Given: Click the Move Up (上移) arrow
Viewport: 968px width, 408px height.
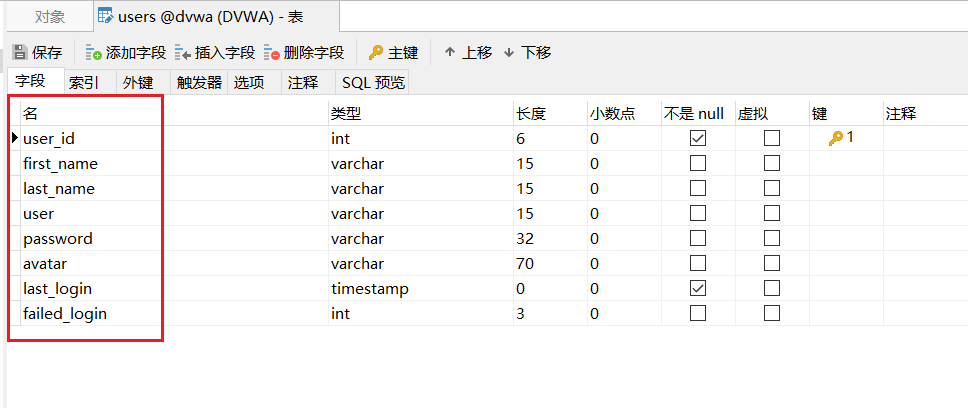Looking at the screenshot, I should (x=450, y=52).
